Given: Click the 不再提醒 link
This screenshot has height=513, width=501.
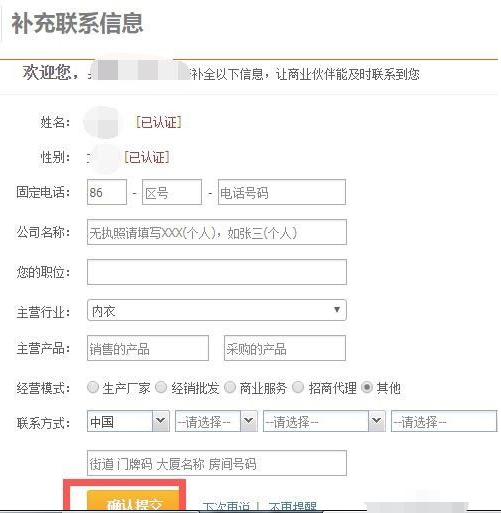Looking at the screenshot, I should (x=293, y=506).
